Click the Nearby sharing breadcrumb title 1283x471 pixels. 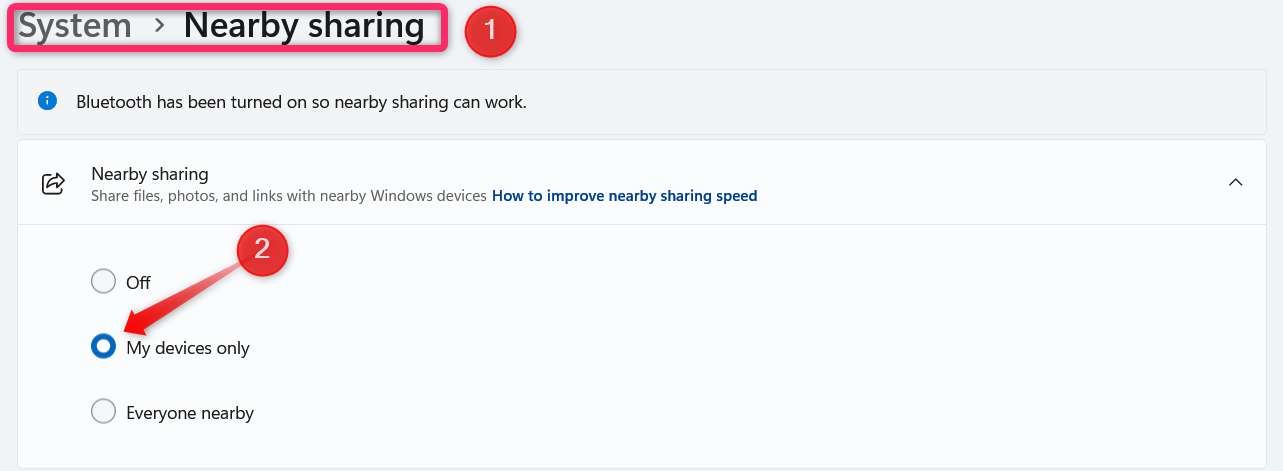click(304, 27)
